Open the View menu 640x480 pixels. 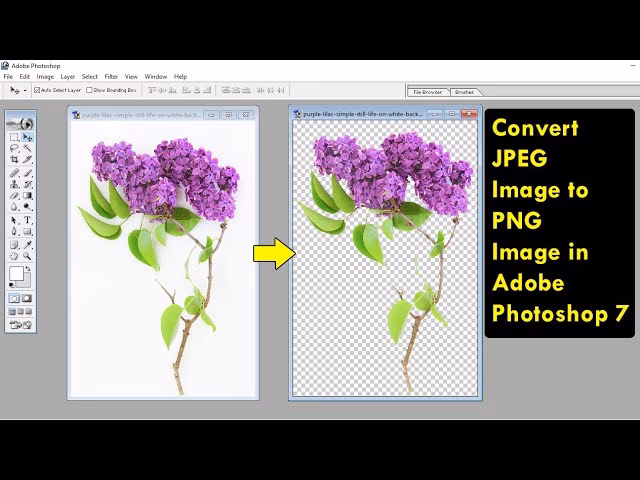pos(131,76)
